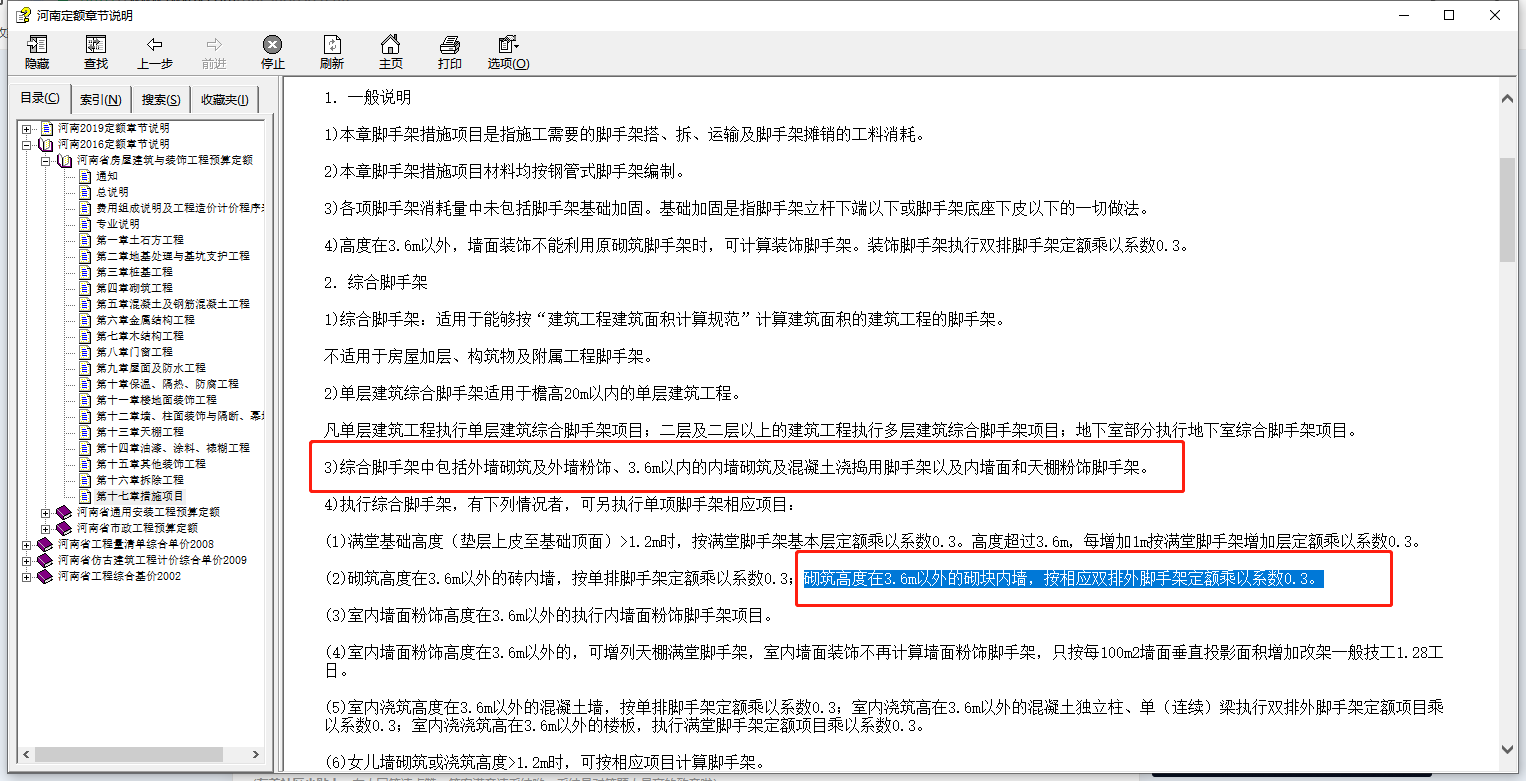
Task: Click the page icon beside 第四章砌筑工程
Action: pos(86,288)
